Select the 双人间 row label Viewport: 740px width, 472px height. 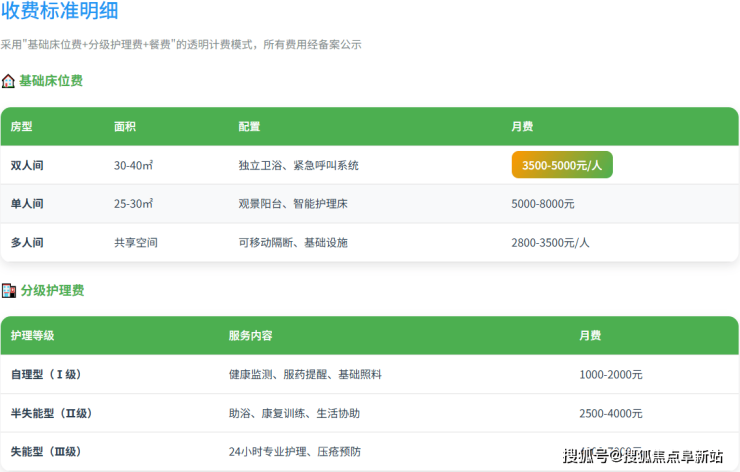(27, 165)
